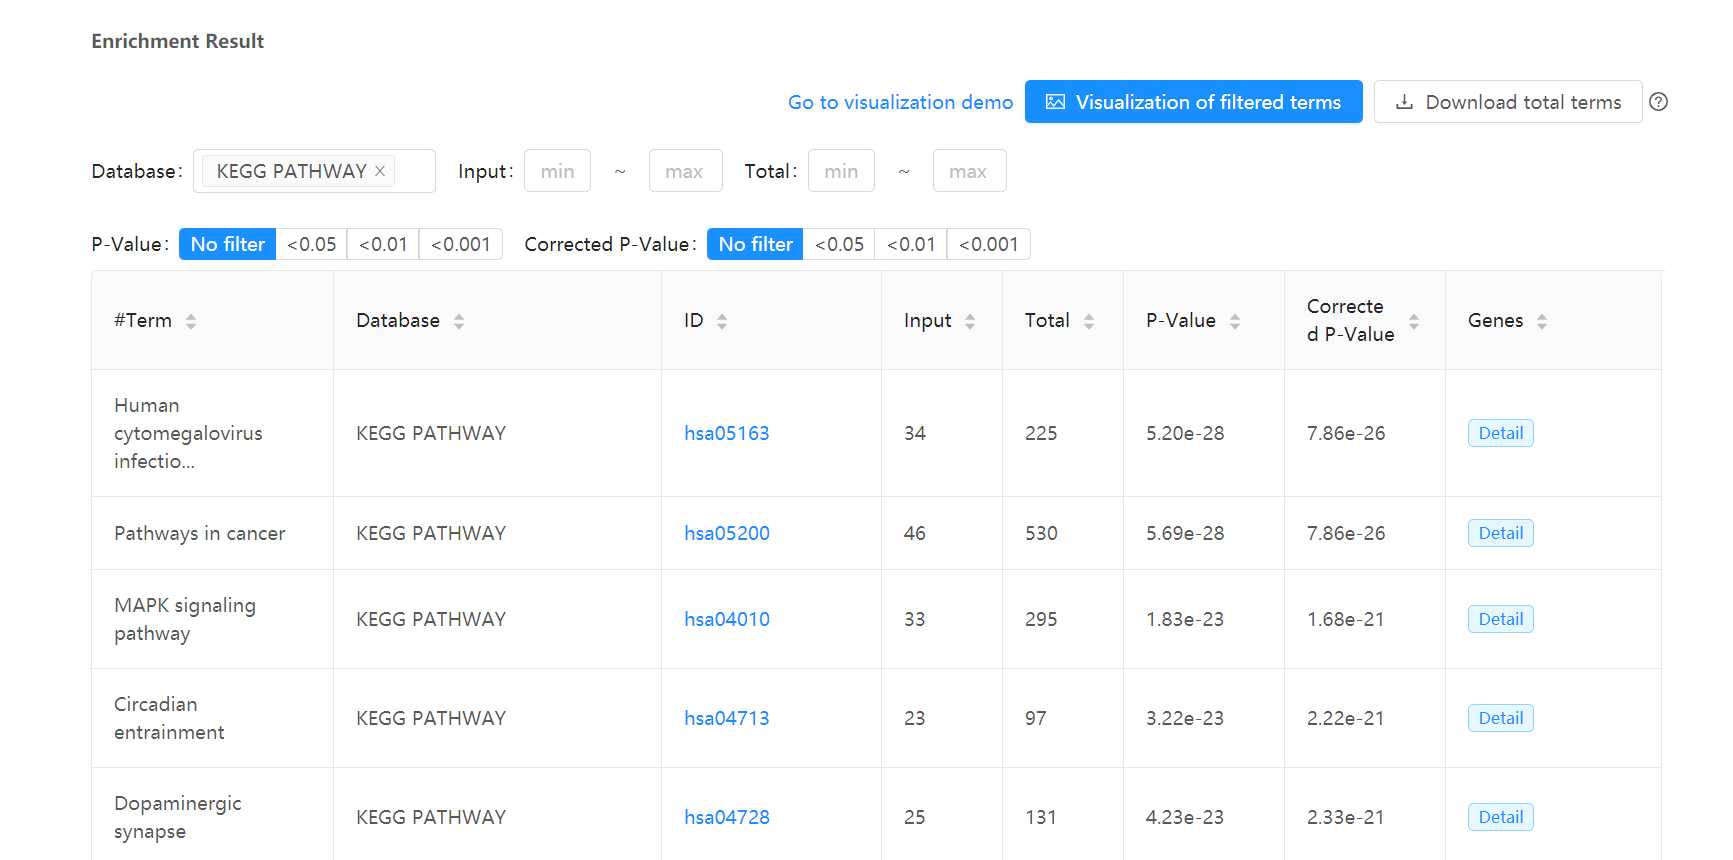Open pathway link hsa05163
The width and height of the screenshot is (1733, 860).
(727, 433)
